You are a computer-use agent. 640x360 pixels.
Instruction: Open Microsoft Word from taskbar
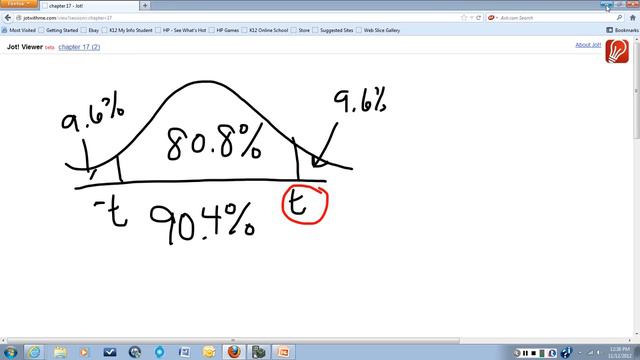[x=184, y=352]
